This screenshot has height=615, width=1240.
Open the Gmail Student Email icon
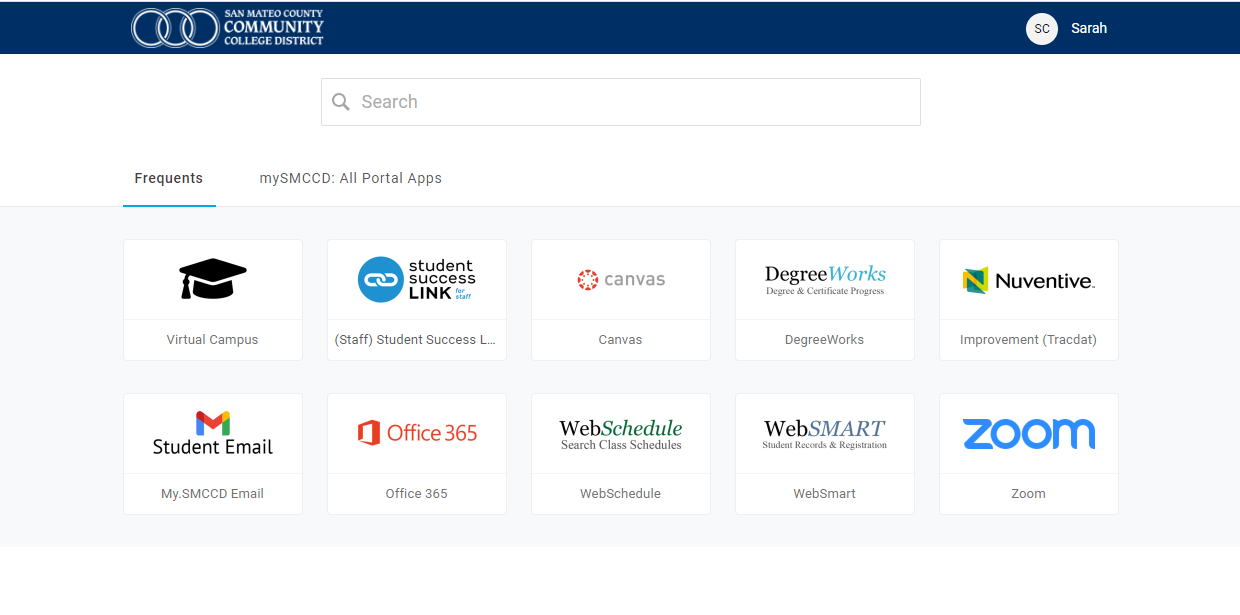(212, 433)
